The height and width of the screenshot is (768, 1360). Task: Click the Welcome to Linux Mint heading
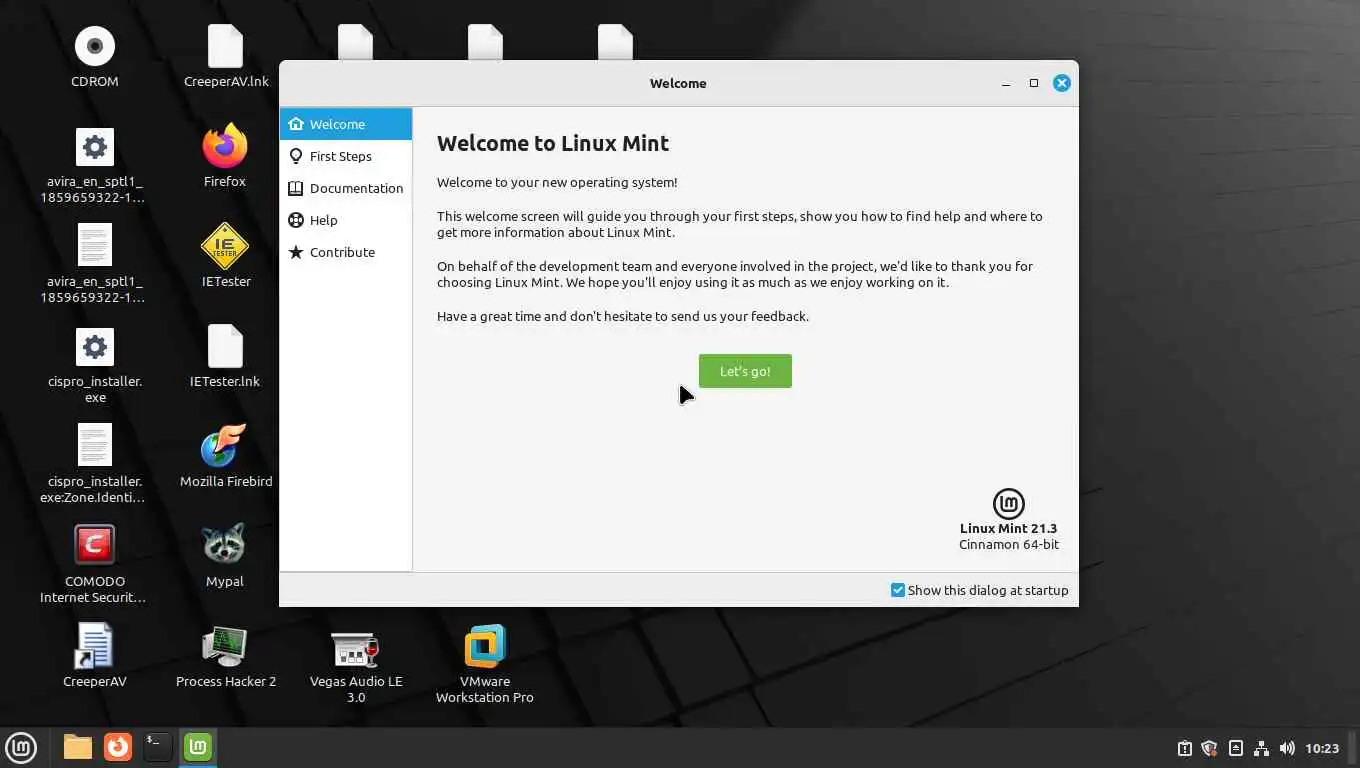(x=553, y=143)
